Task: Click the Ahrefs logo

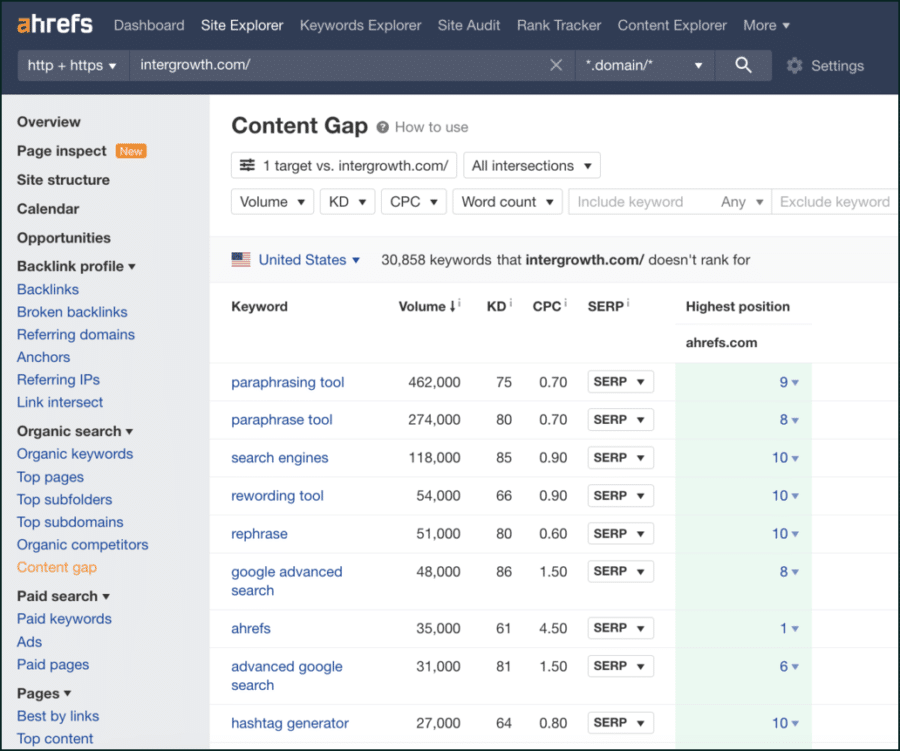Action: (x=54, y=23)
